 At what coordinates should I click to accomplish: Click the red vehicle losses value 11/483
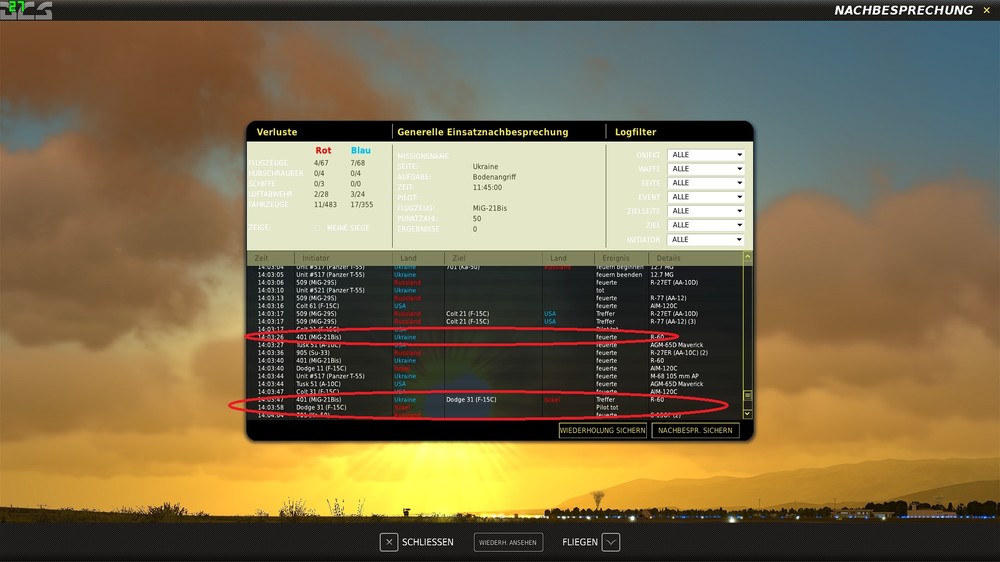pyautogui.click(x=325, y=205)
